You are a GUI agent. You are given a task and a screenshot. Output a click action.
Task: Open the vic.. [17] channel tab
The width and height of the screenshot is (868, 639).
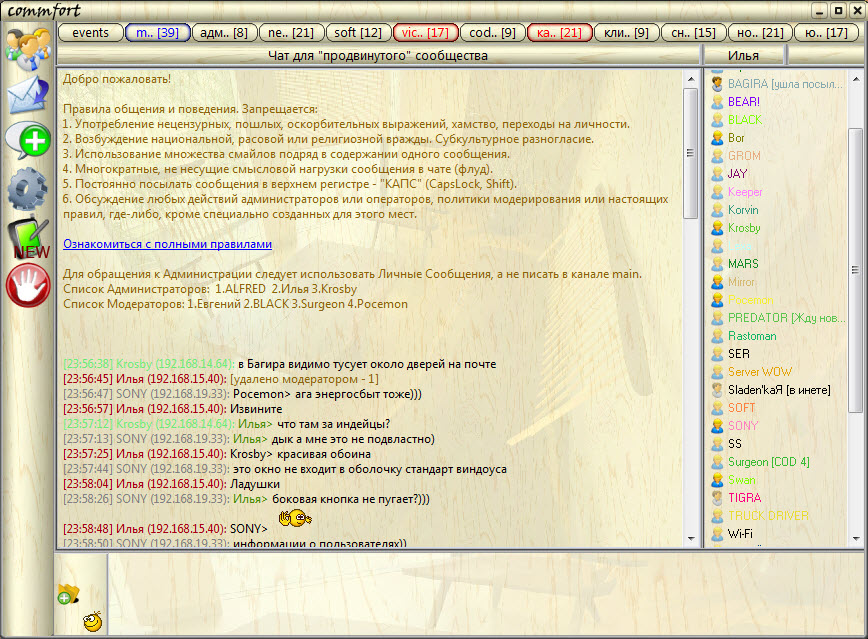pyautogui.click(x=424, y=33)
